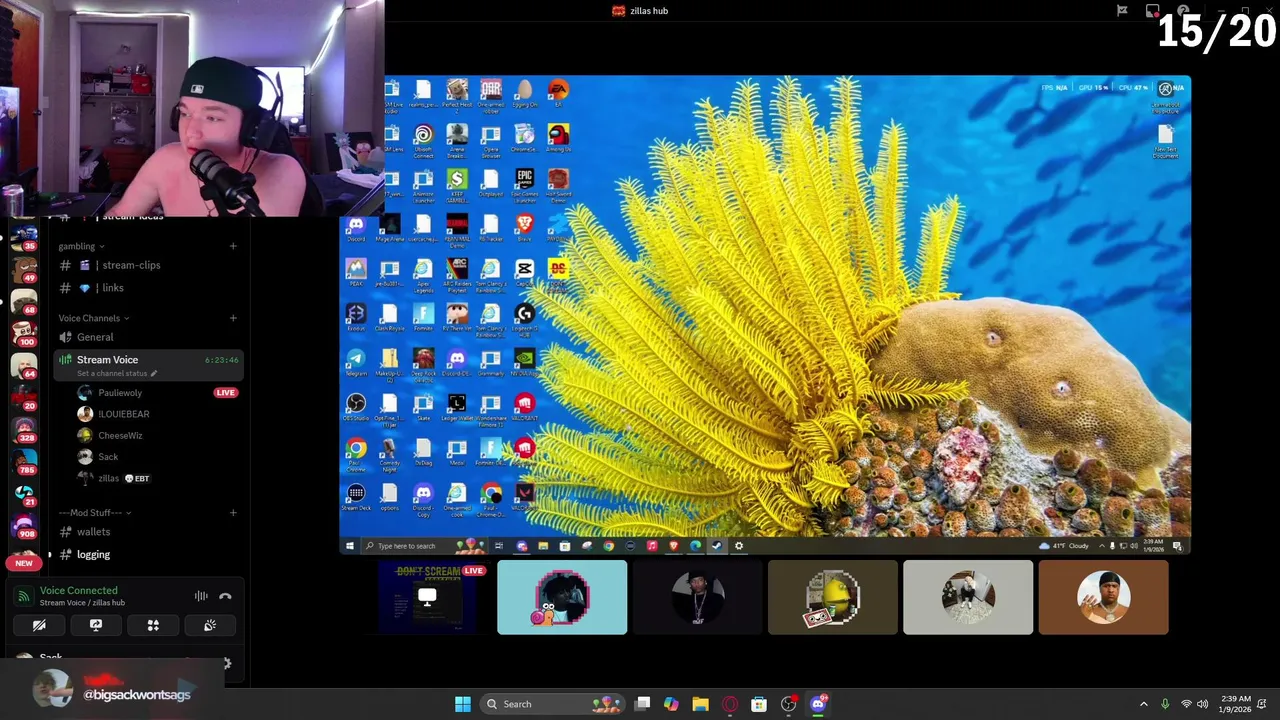Collapse the gambling category
The width and height of the screenshot is (1280, 720).
click(x=81, y=246)
